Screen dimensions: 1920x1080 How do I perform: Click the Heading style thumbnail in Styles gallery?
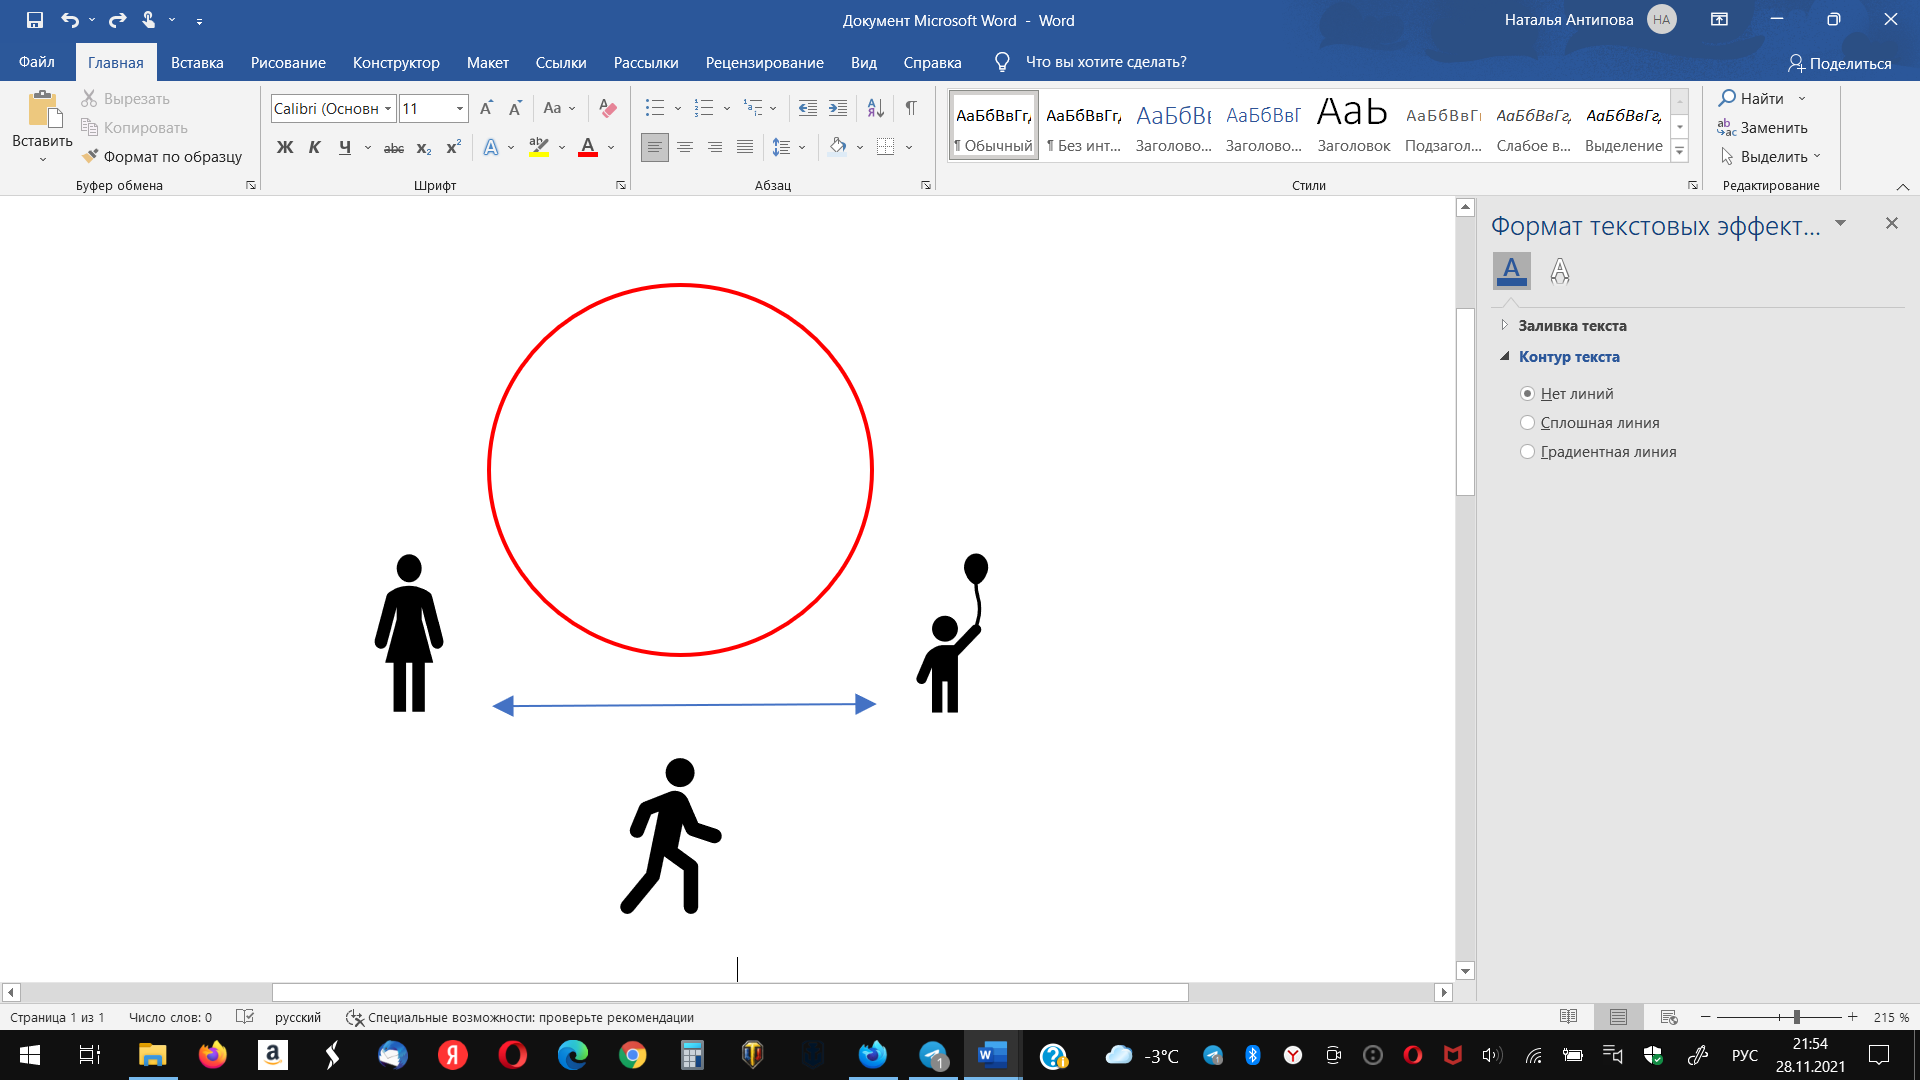click(1353, 125)
